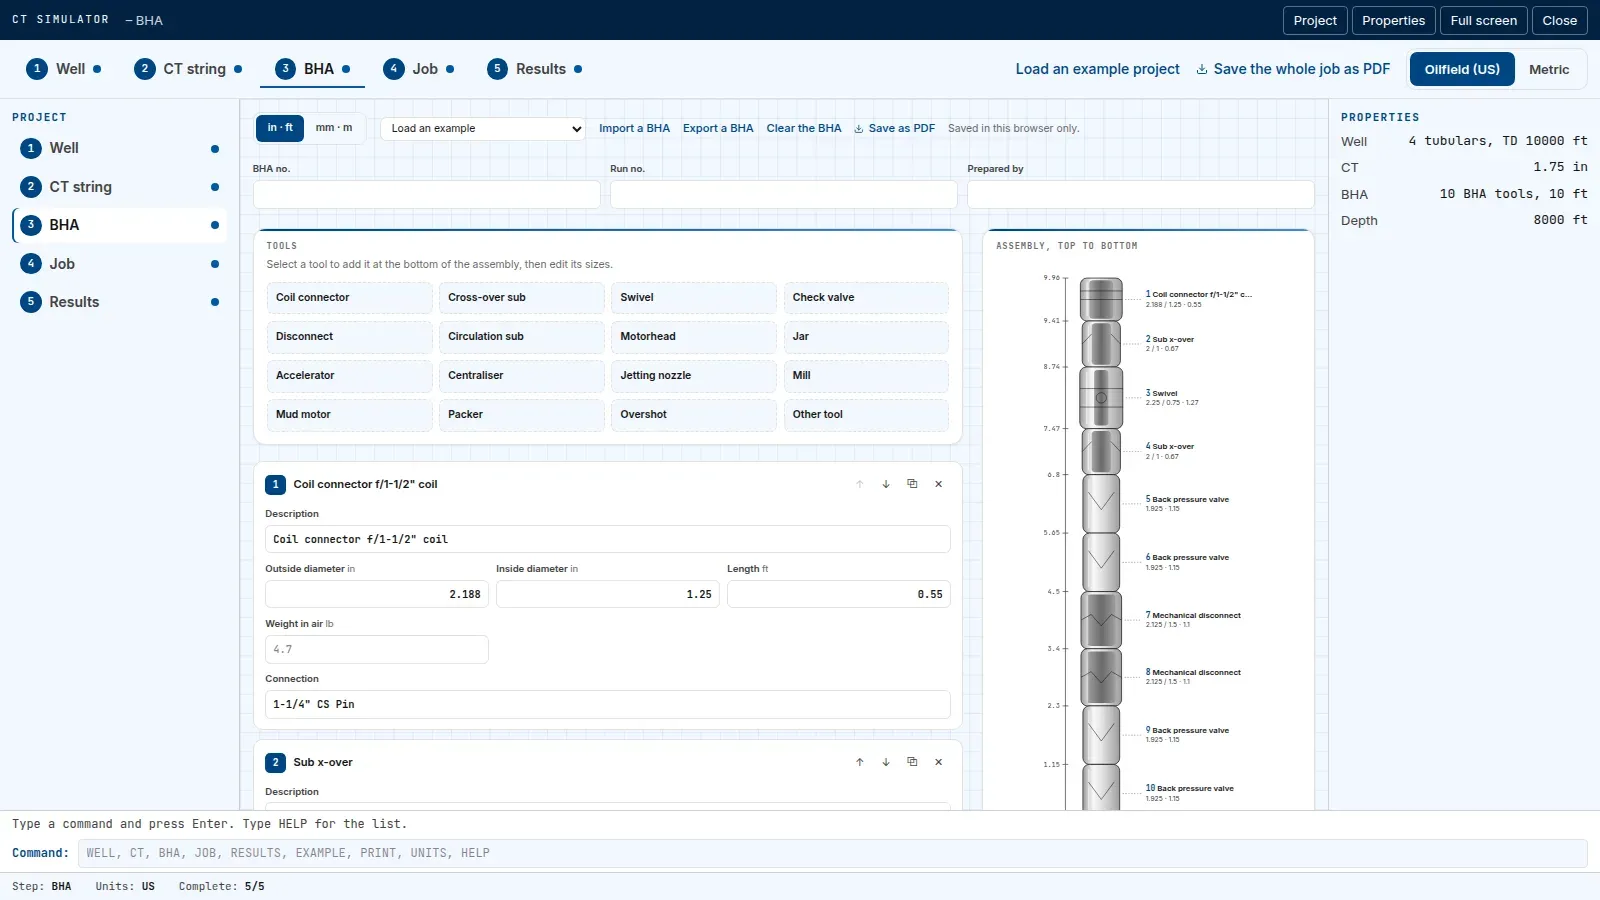
Task: Click the Outside diameter field 2.188
Action: pos(377,594)
